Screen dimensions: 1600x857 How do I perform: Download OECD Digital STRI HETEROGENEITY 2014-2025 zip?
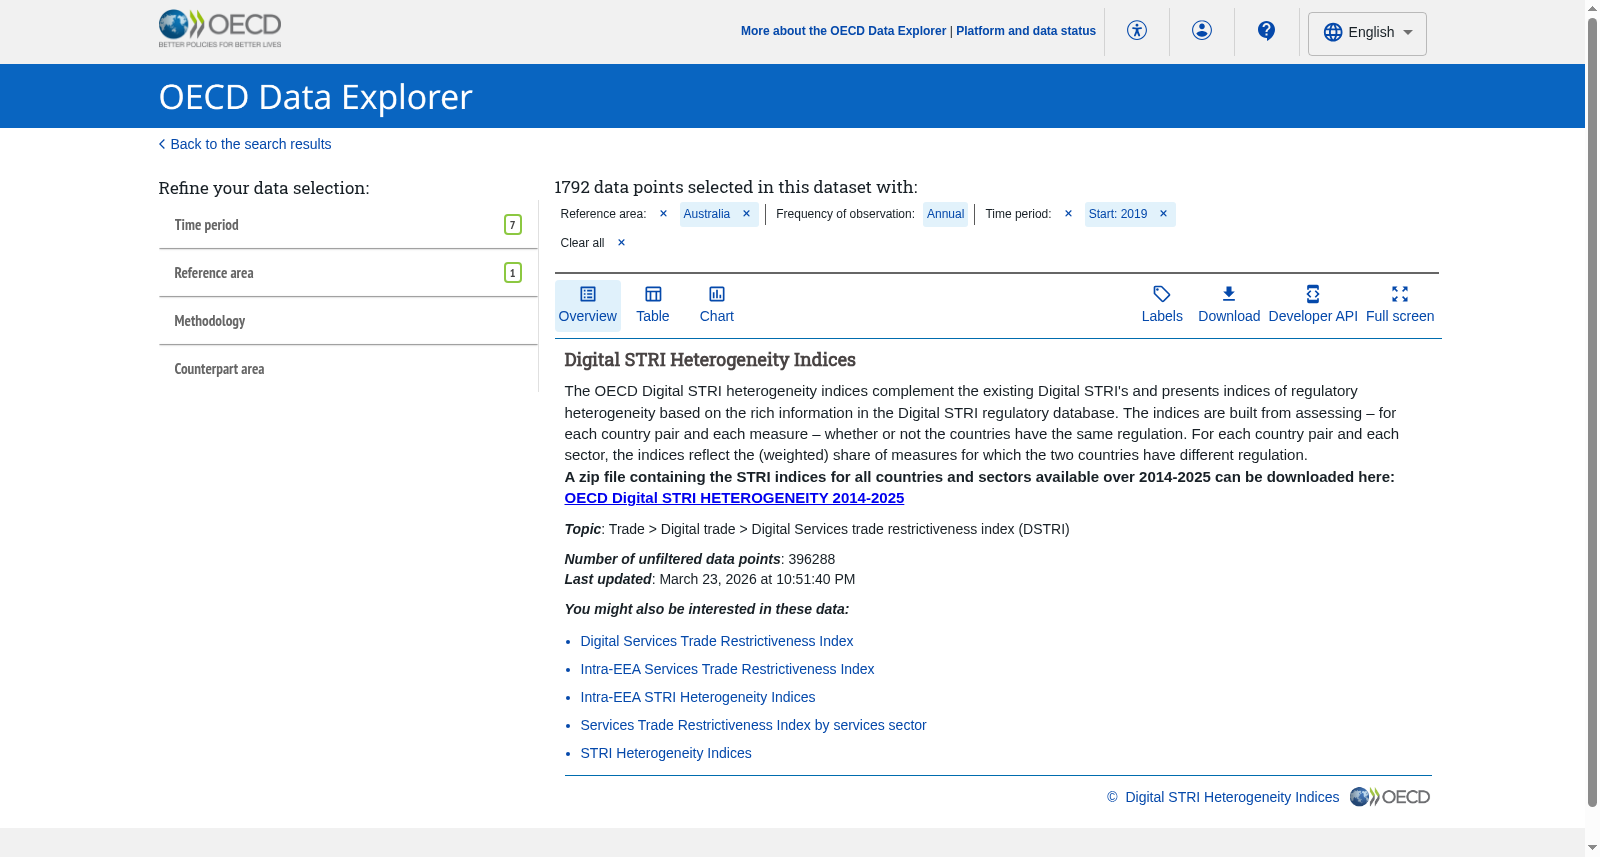point(734,498)
